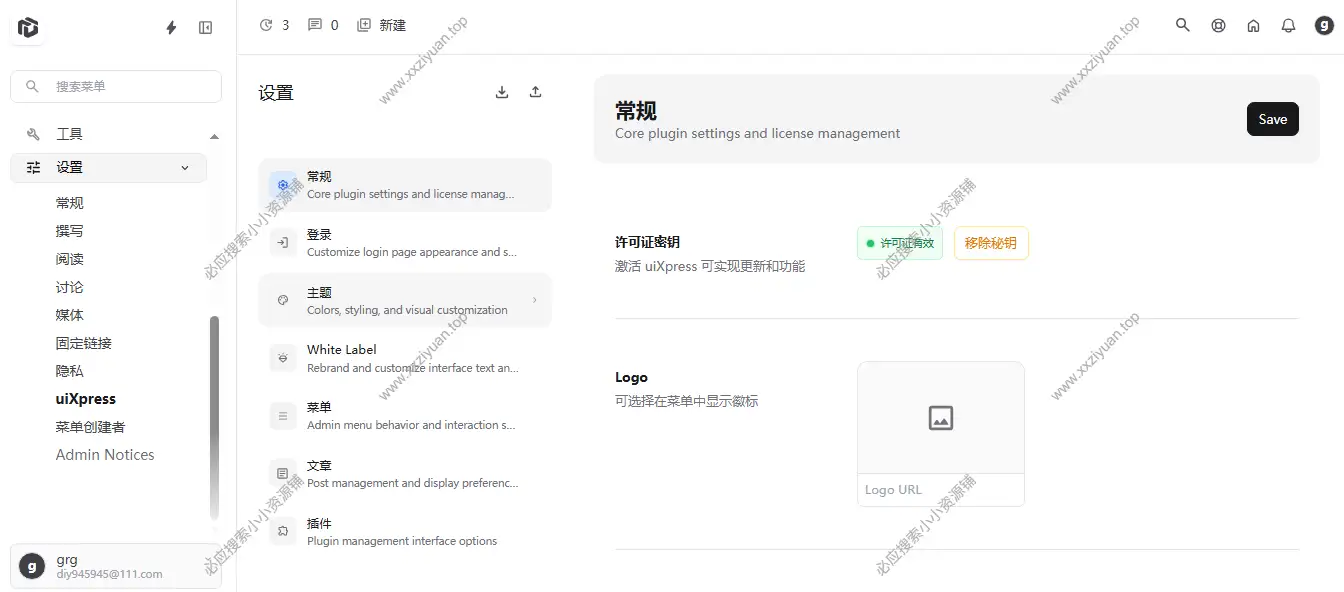
Task: Click the Logo URL input field
Action: [x=940, y=490]
